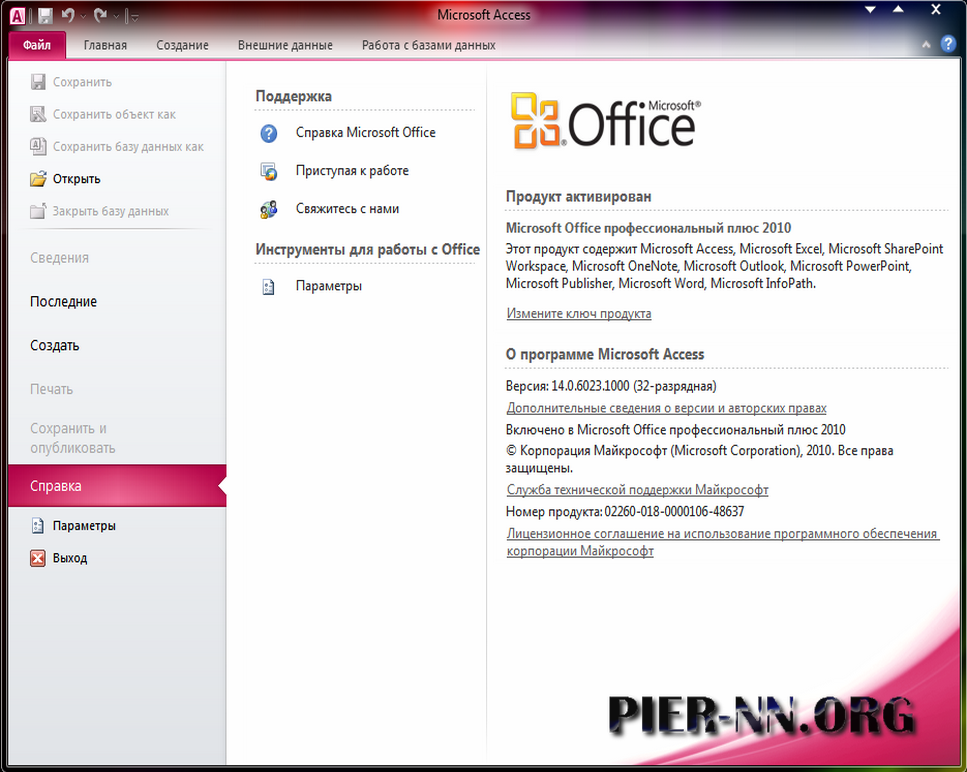Select the highlighted Справка section
967x772 pixels.
click(117, 486)
